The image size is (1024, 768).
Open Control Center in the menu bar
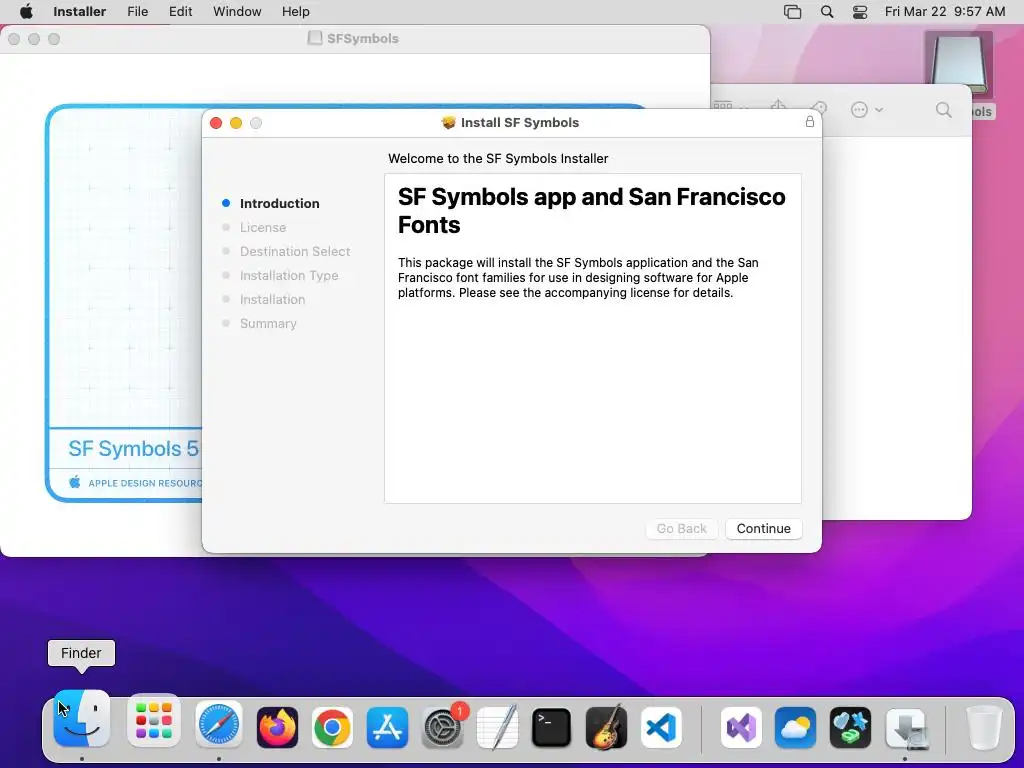[x=860, y=12]
